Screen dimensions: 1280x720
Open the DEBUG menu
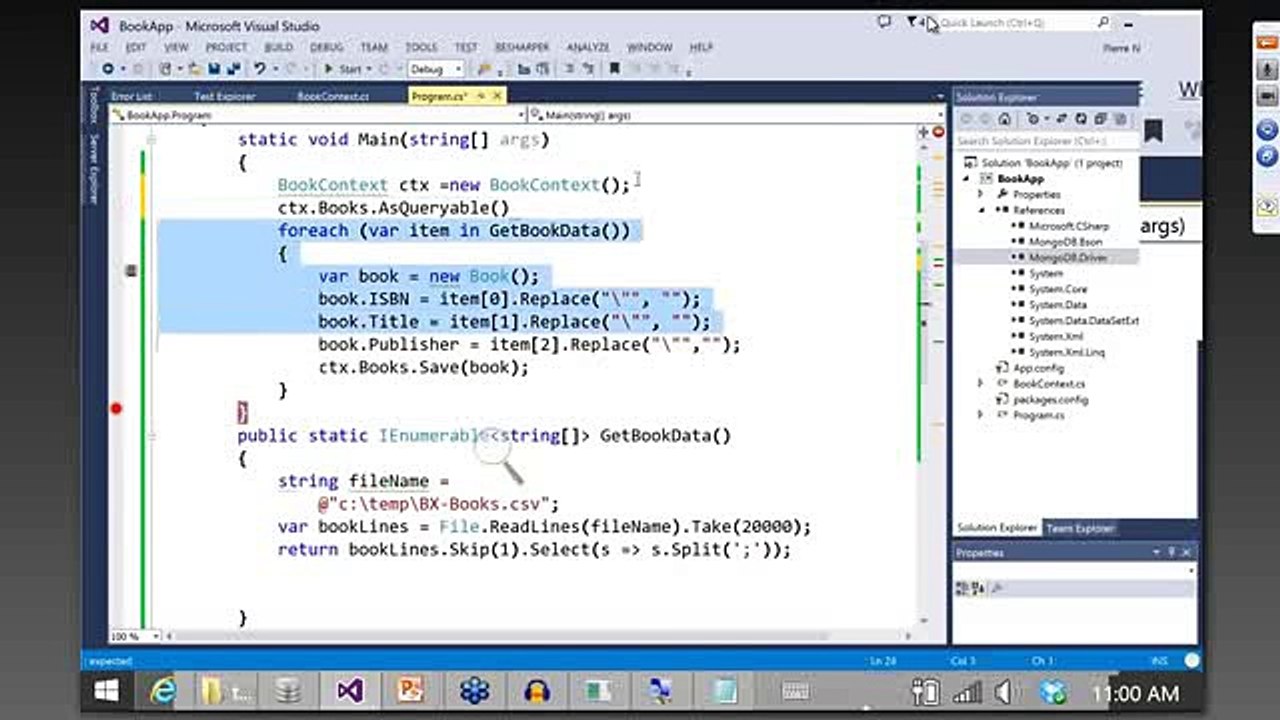[x=326, y=47]
